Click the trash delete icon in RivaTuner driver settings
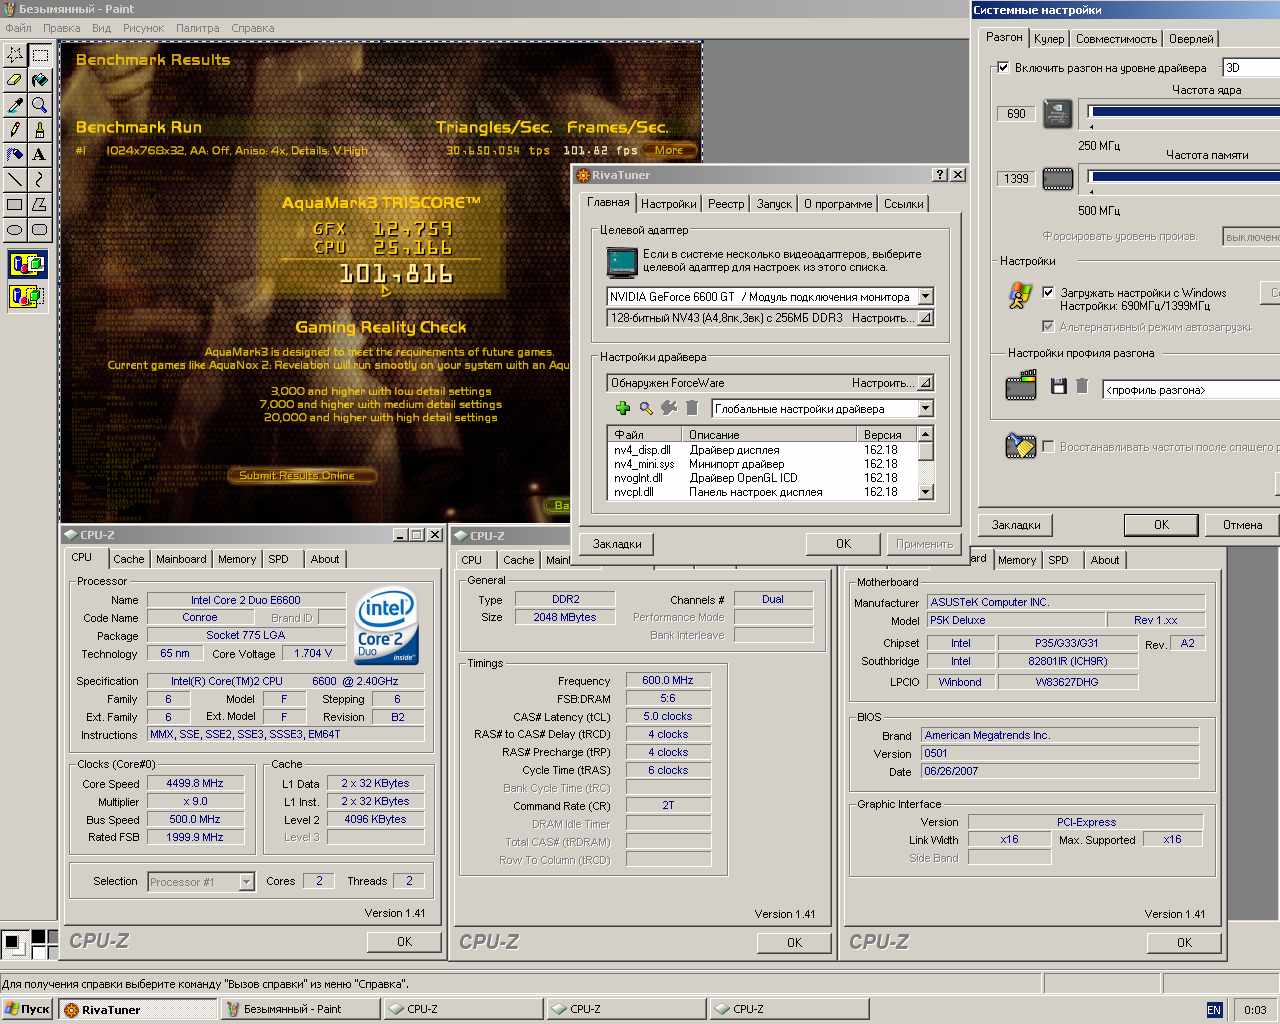 [692, 408]
